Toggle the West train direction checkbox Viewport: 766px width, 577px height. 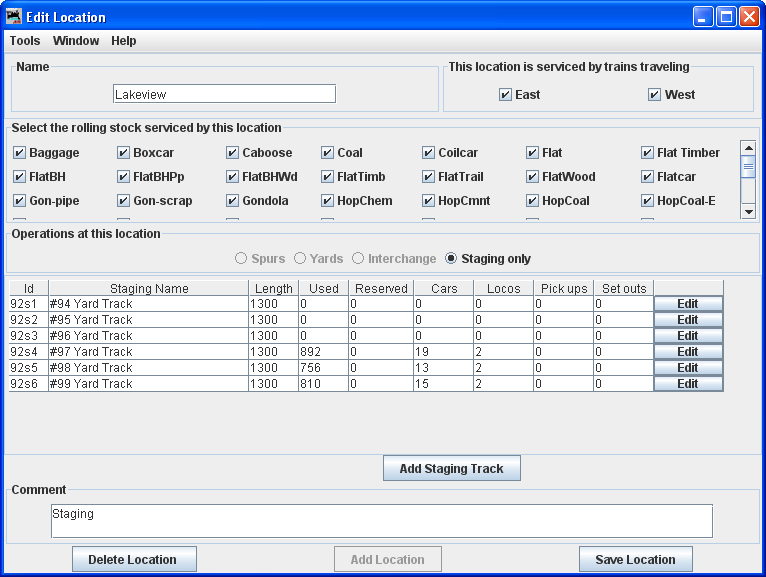[655, 95]
